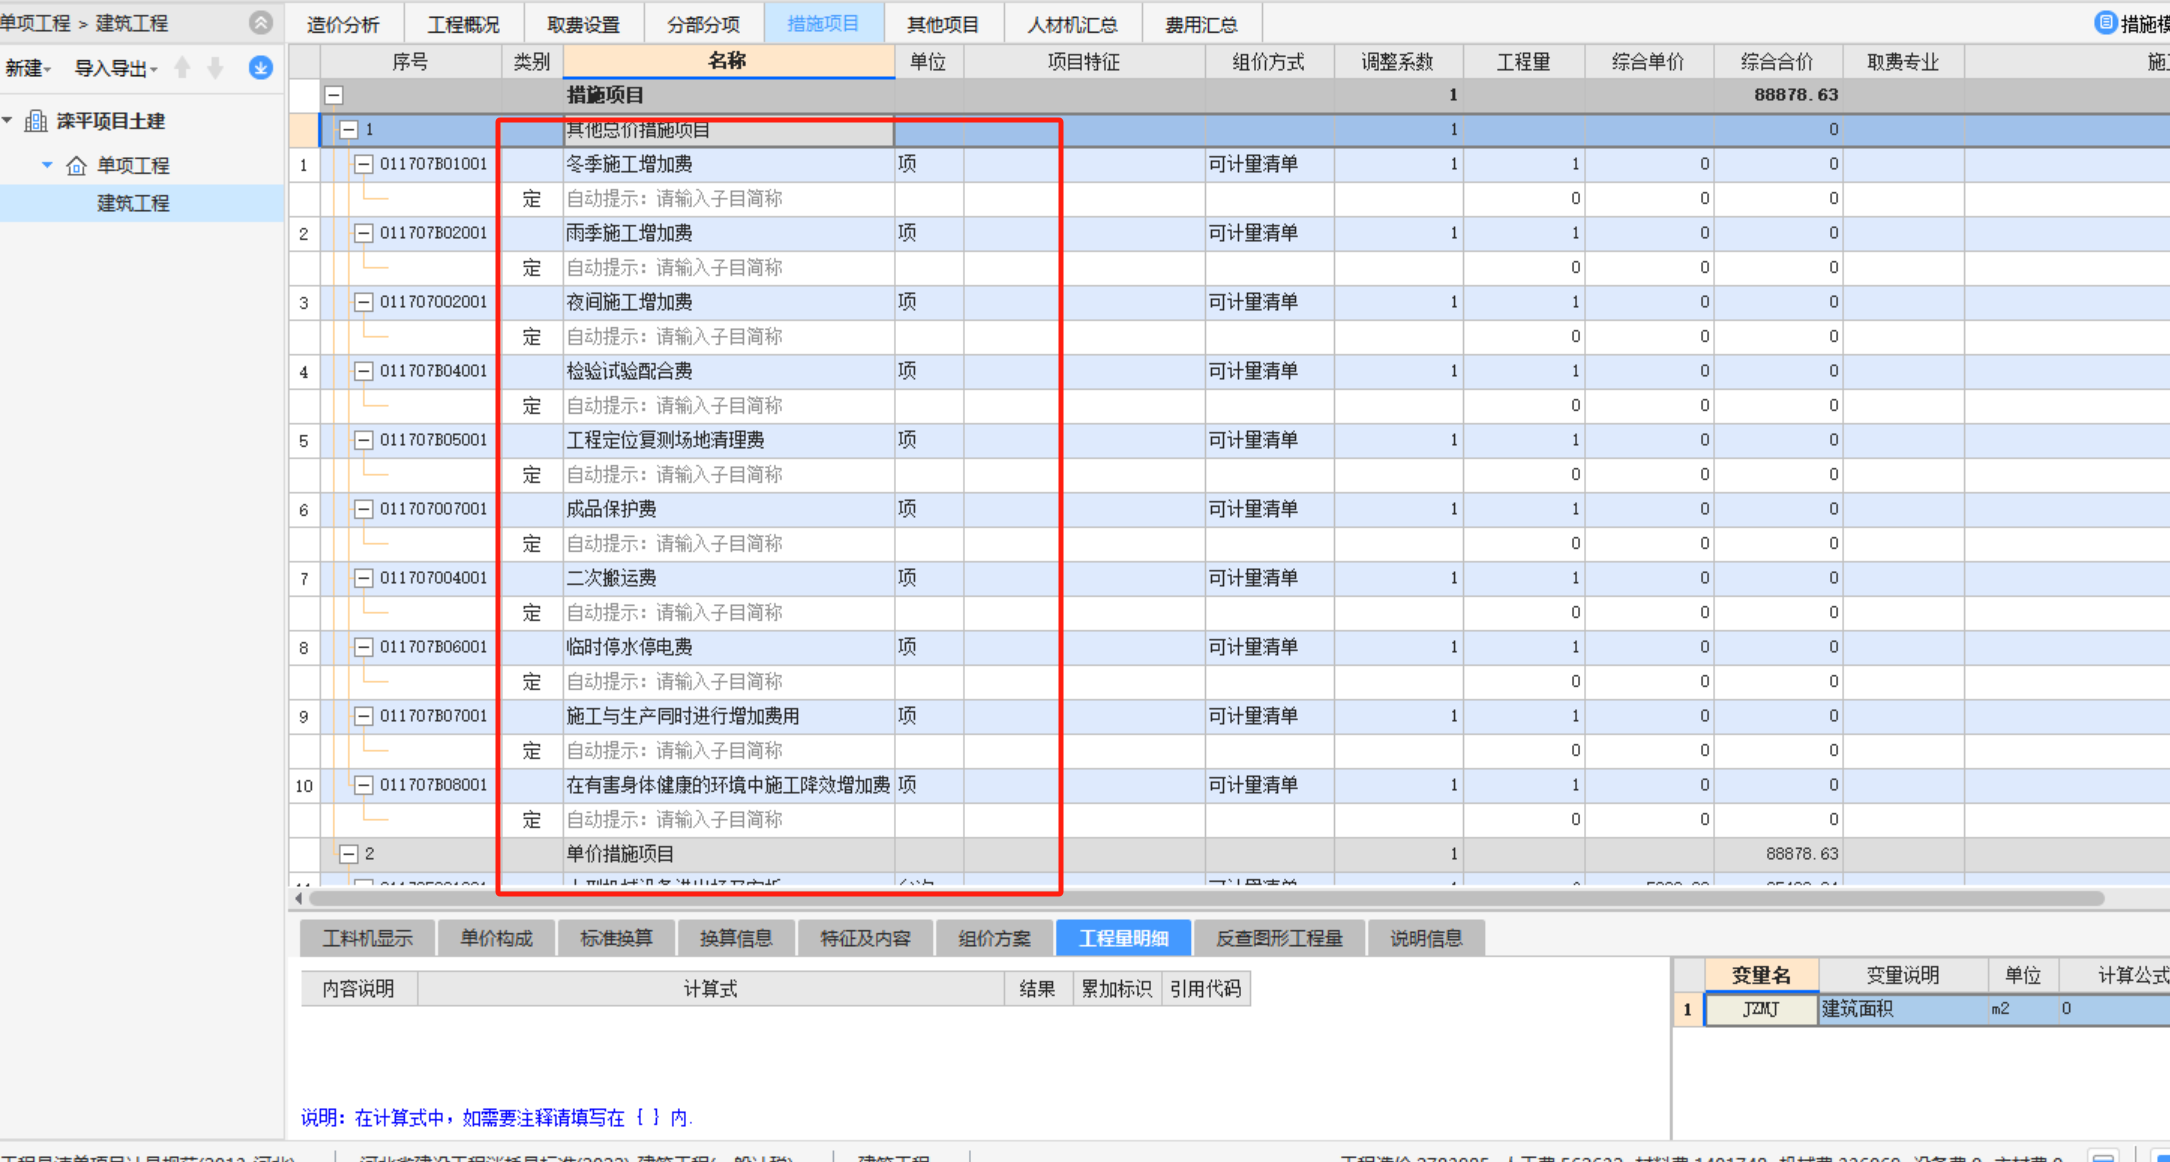Click total value 88878.63 in 措施项目 row
The height and width of the screenshot is (1162, 2170).
1796,95
